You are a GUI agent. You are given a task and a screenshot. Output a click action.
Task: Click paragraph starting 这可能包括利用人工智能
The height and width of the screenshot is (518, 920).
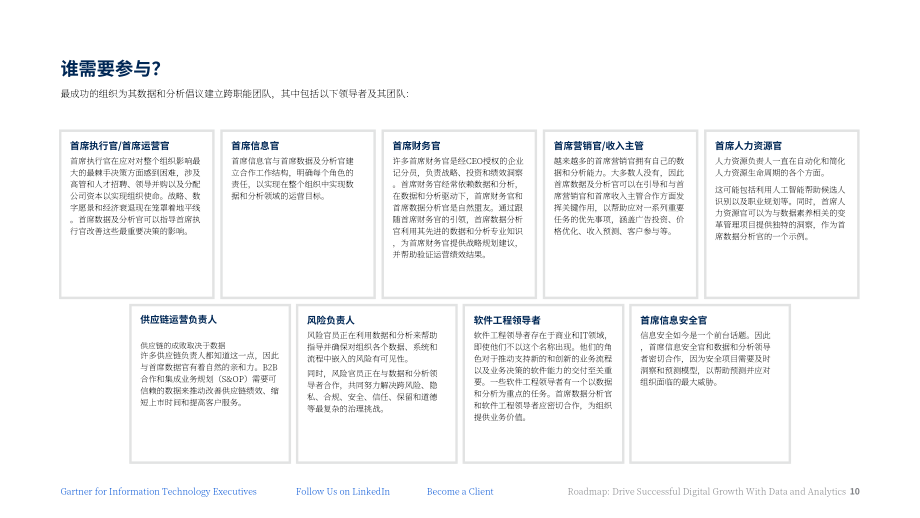pos(780,213)
